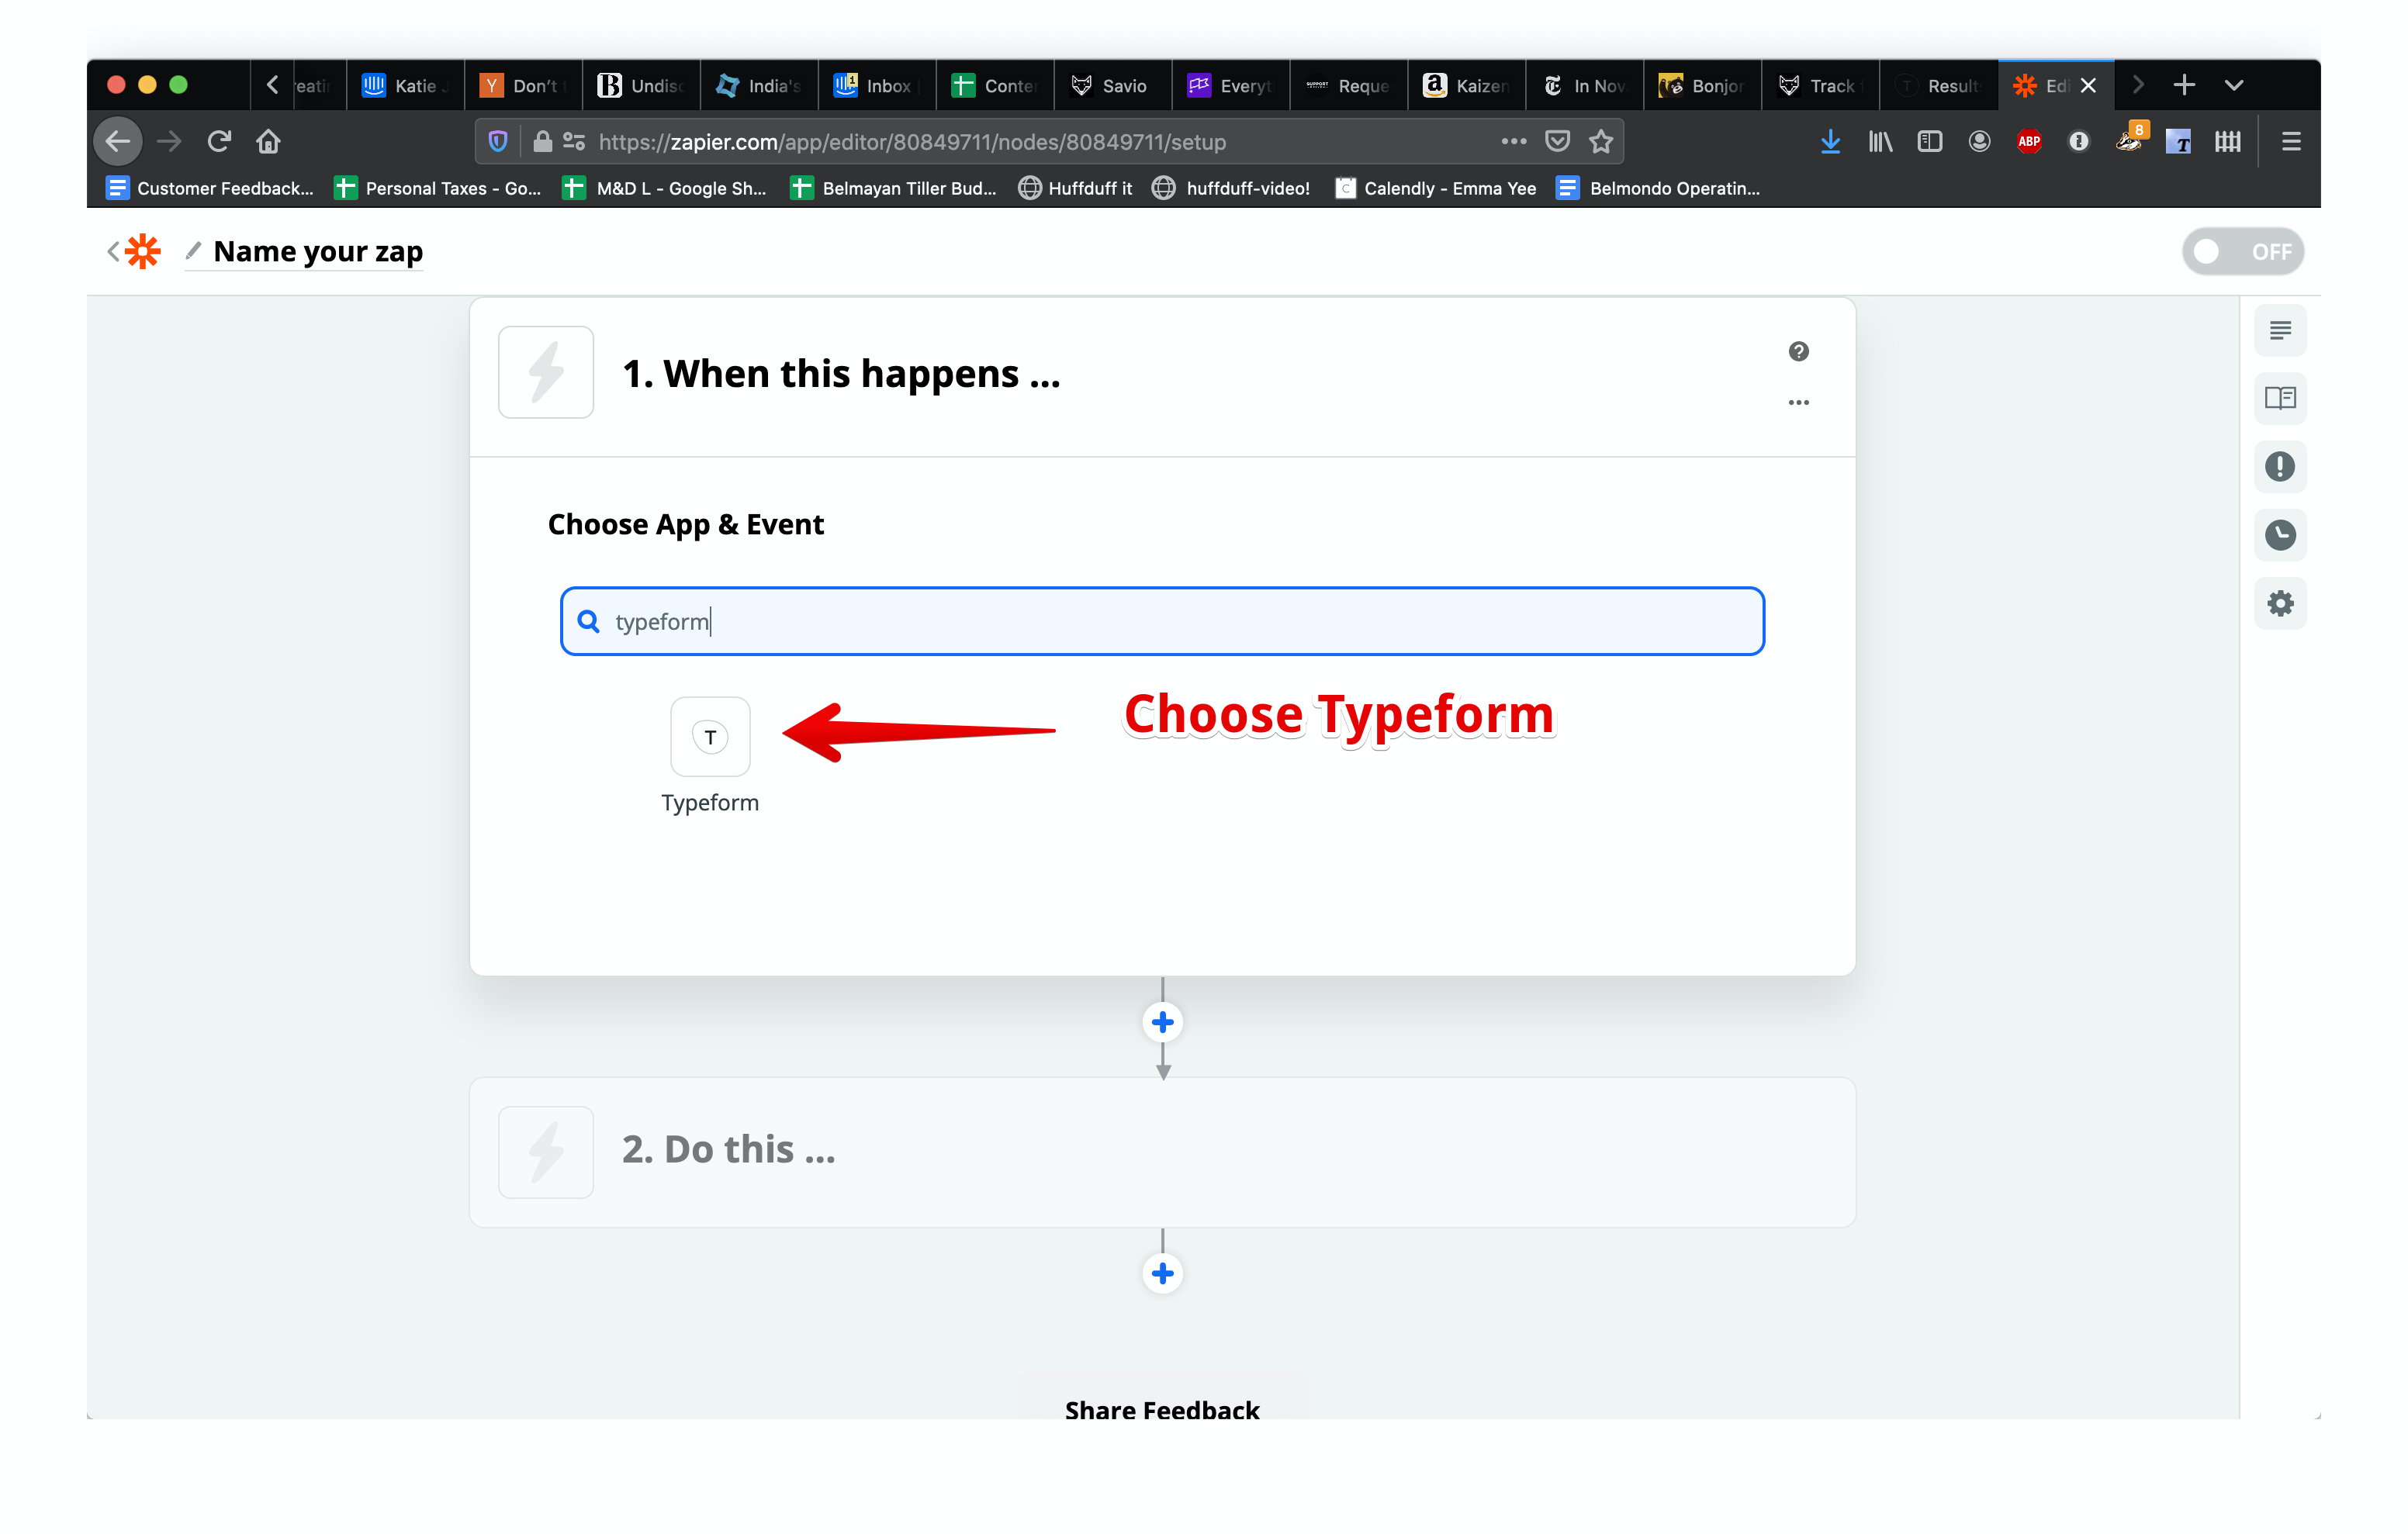The width and height of the screenshot is (2408, 1534).
Task: Open the tracking protection shield icon
Action: click(498, 142)
